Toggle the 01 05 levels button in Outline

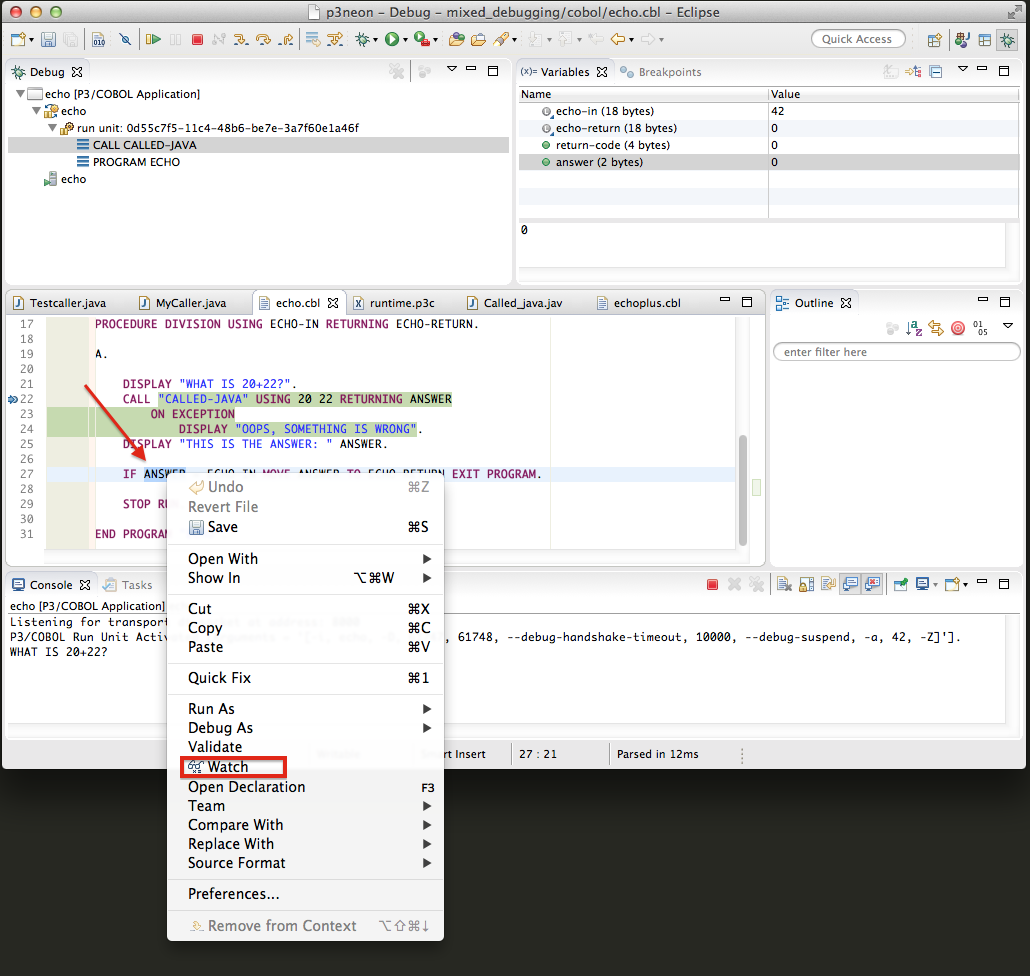click(980, 328)
